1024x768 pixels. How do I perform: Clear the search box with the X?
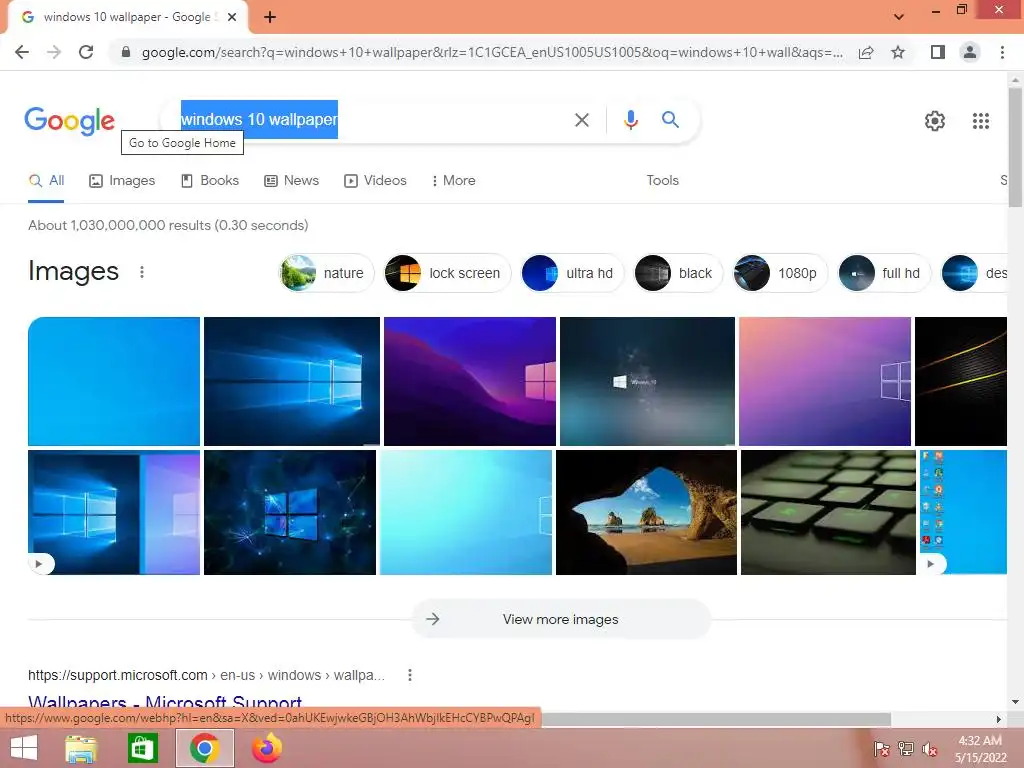(581, 120)
